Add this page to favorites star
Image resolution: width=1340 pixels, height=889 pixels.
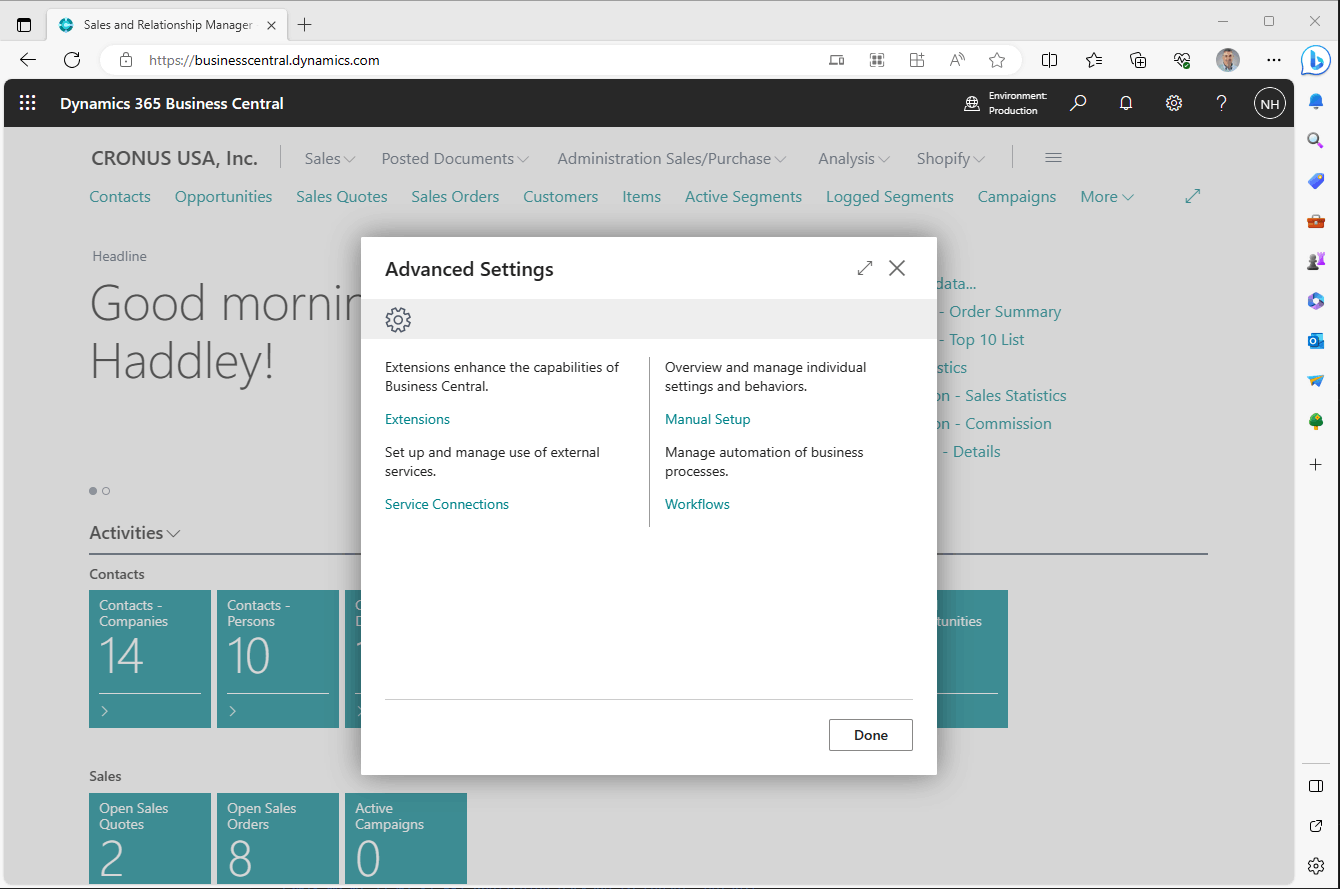tap(997, 60)
